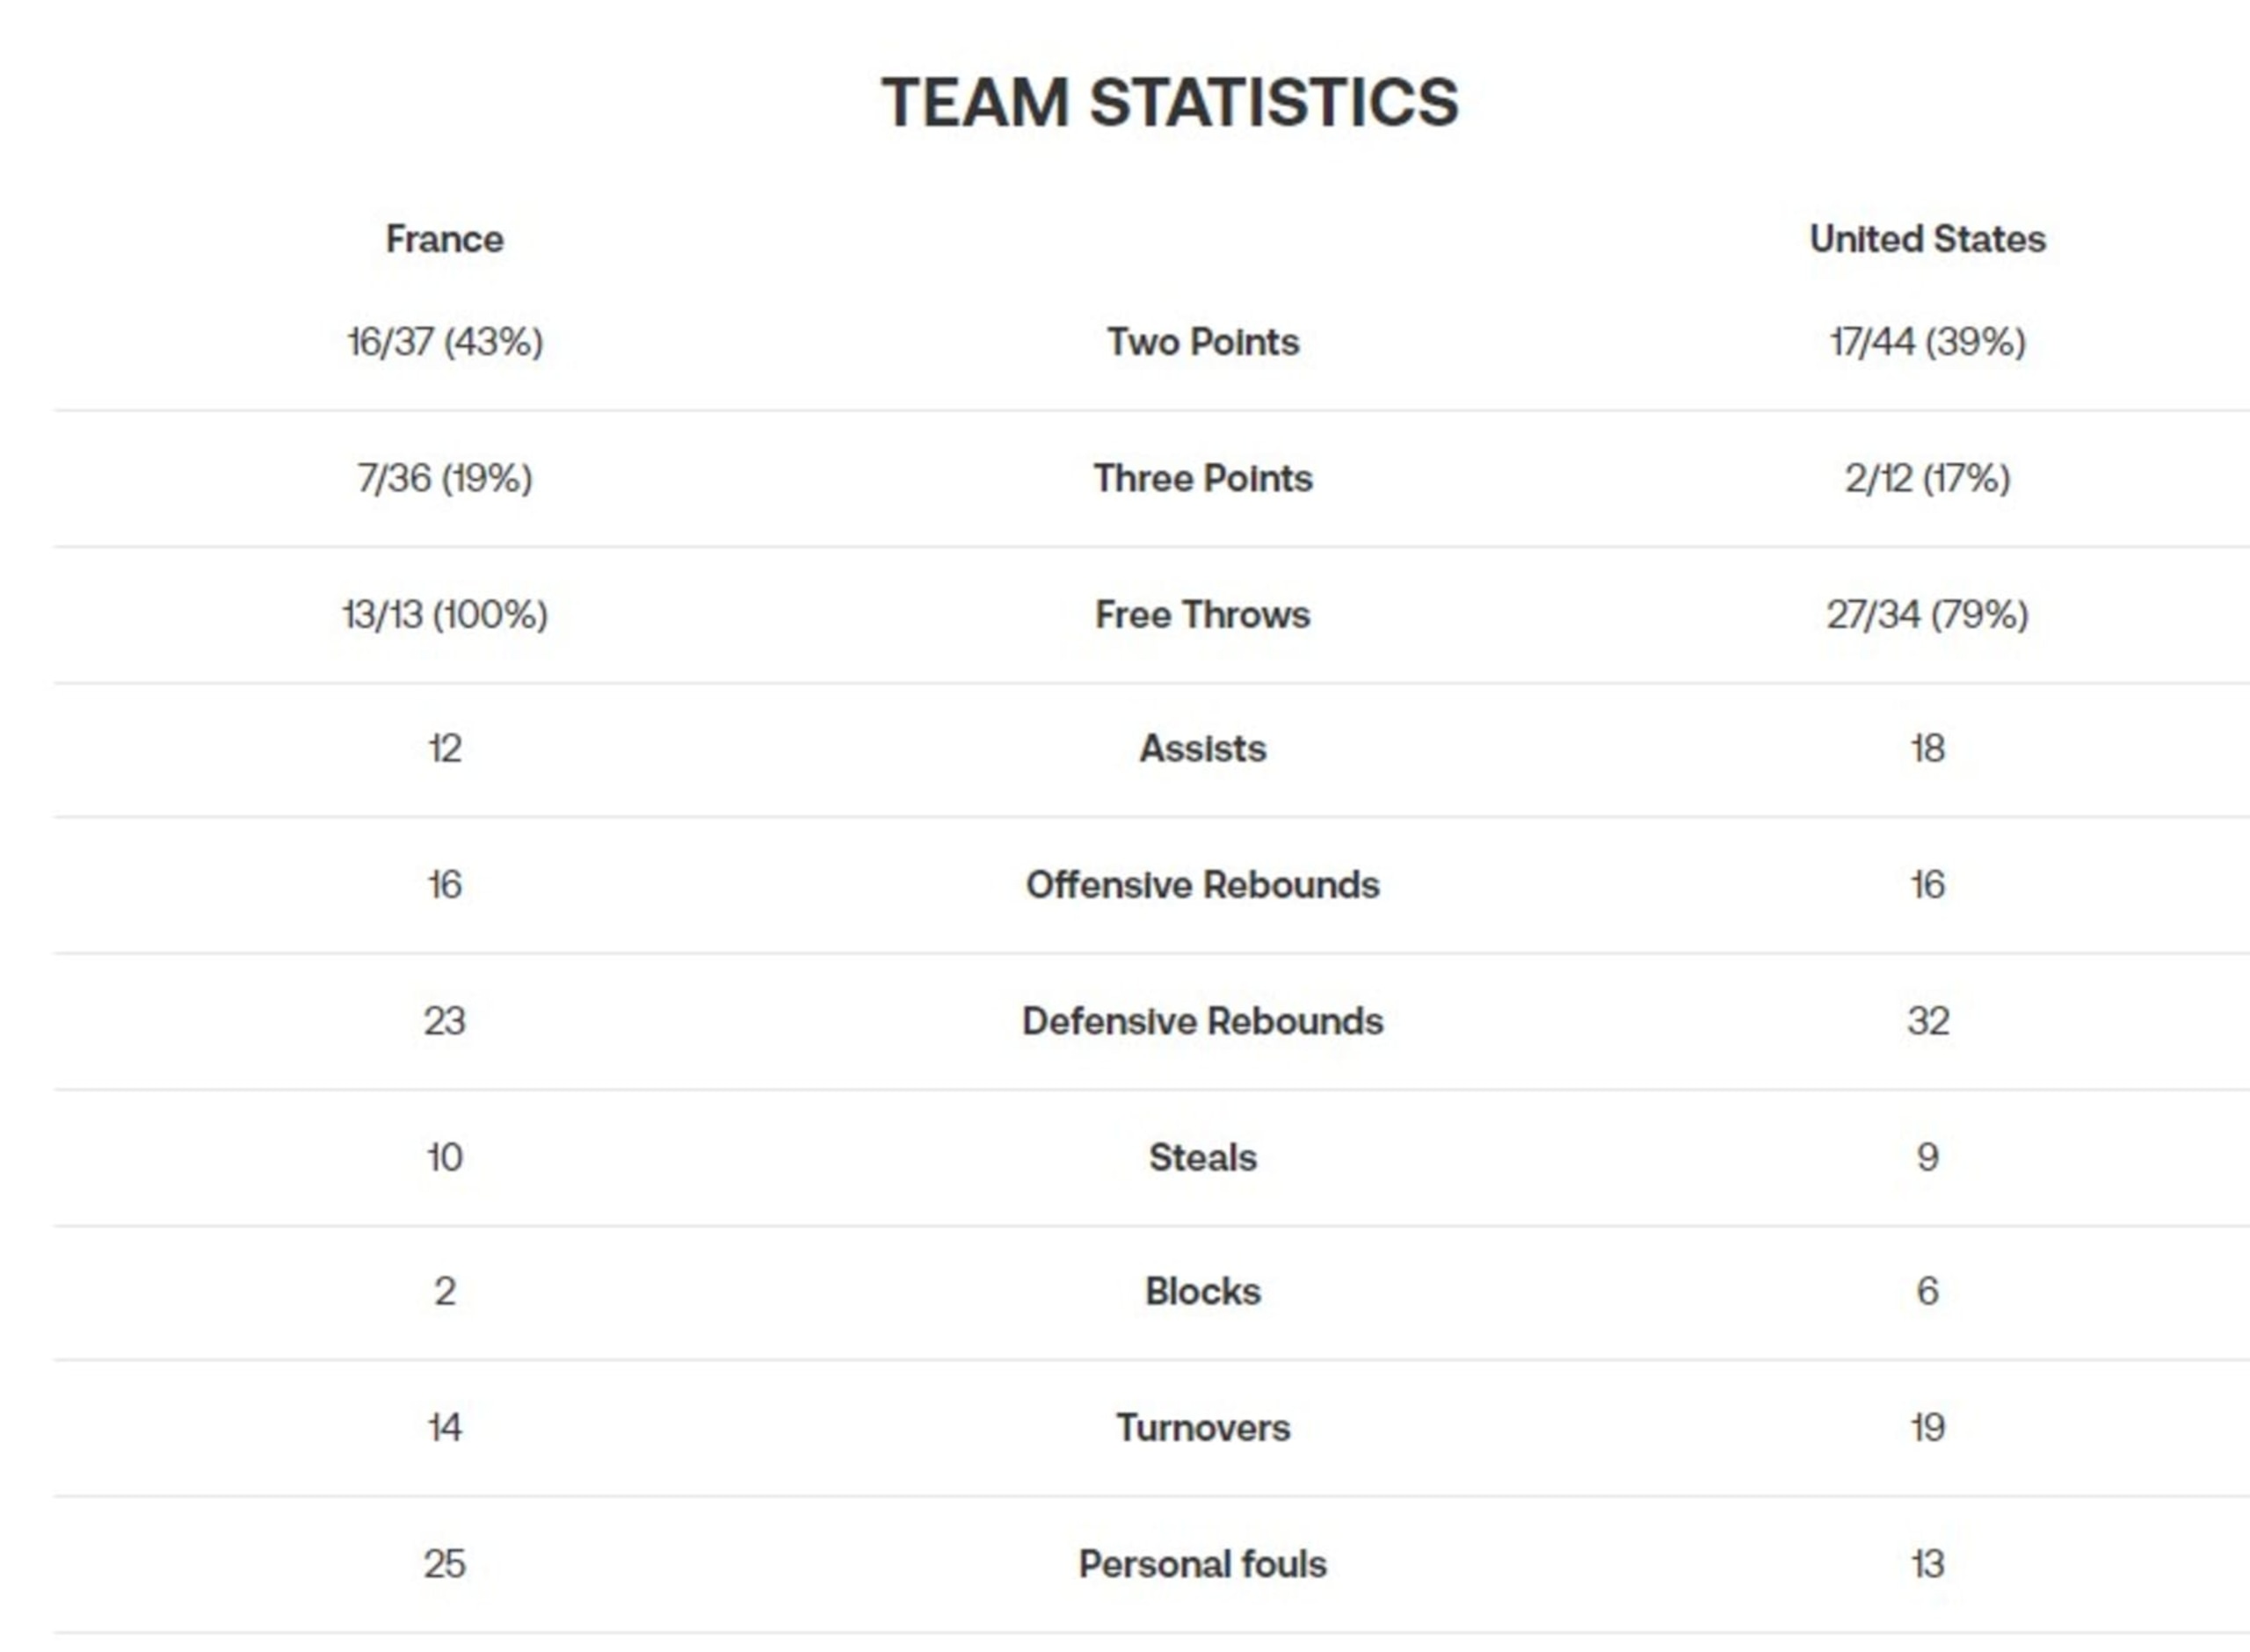Click the Two Points row label
Viewport: 2250px width, 1652px height.
coord(1202,342)
